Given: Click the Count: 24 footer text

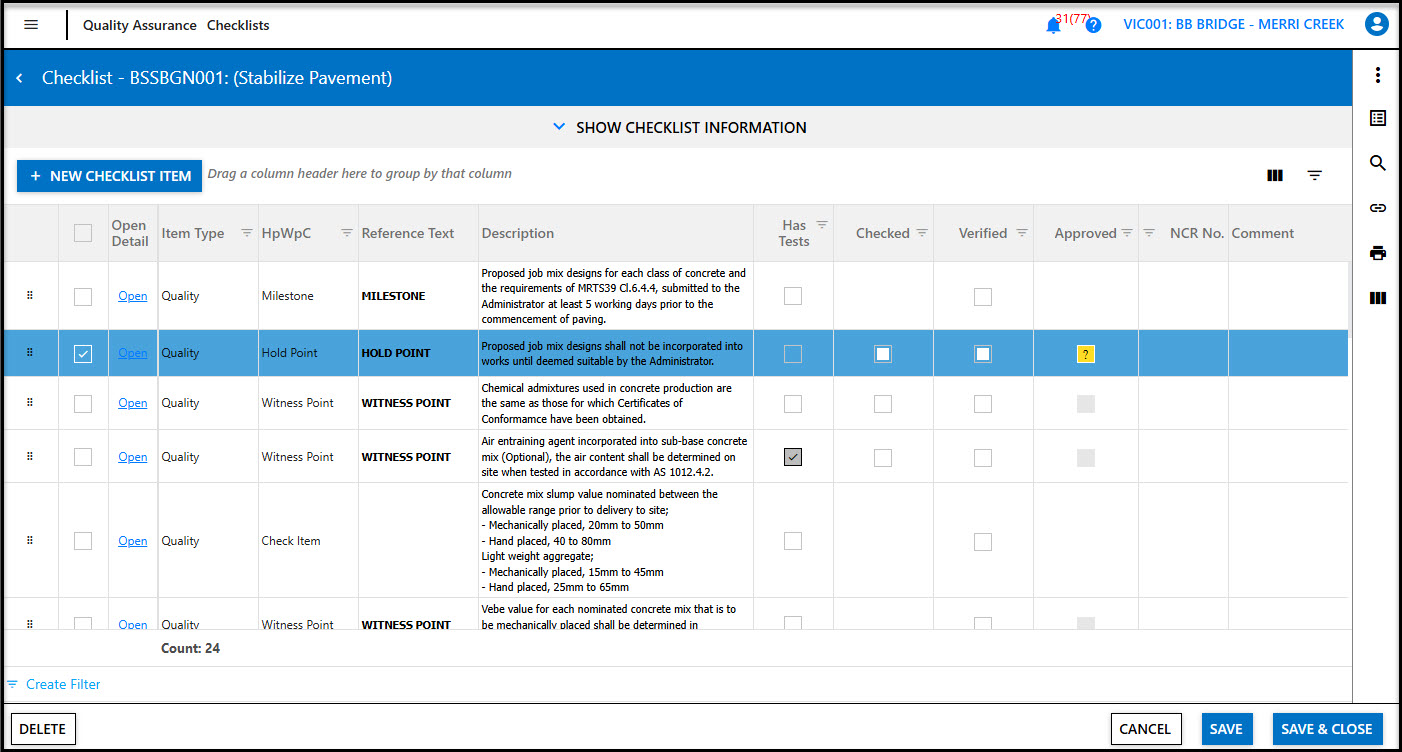Looking at the screenshot, I should coord(191,648).
